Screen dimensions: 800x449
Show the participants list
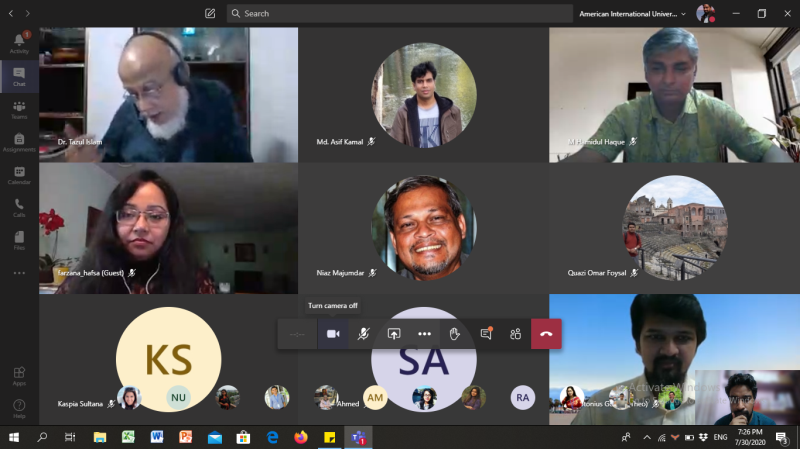[515, 334]
